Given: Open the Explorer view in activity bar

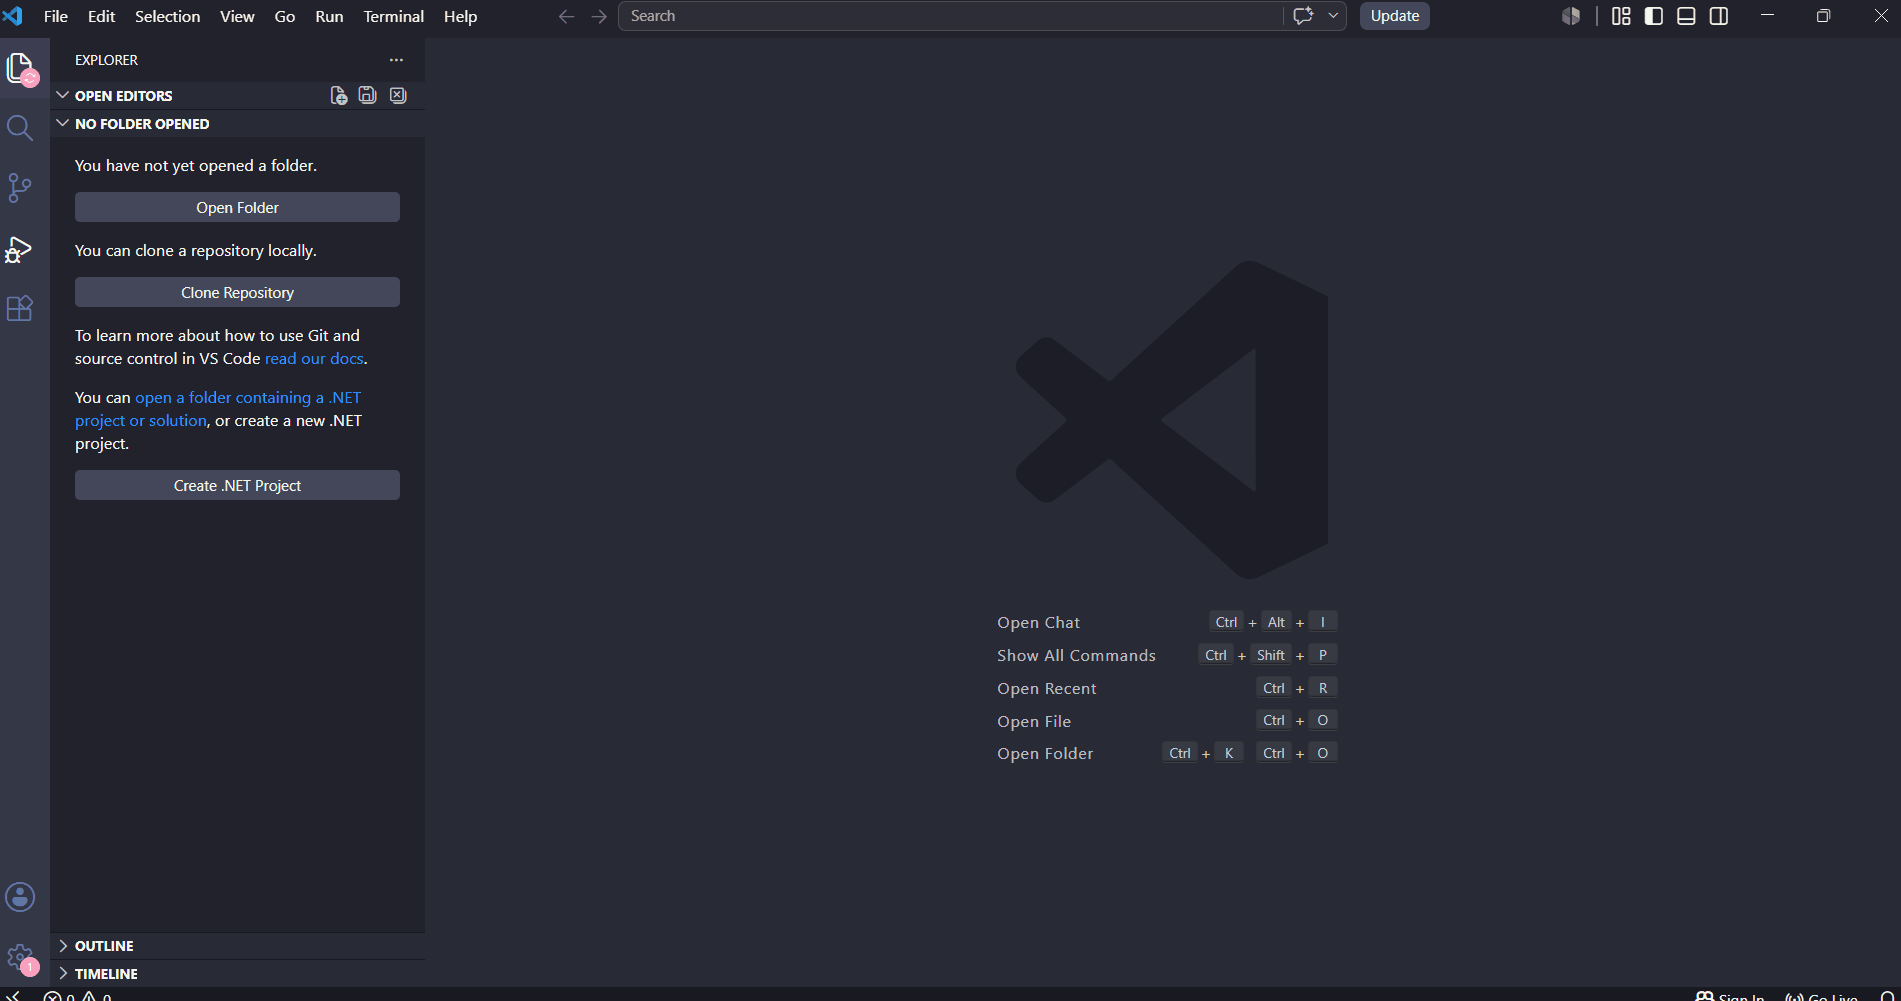Looking at the screenshot, I should point(20,68).
